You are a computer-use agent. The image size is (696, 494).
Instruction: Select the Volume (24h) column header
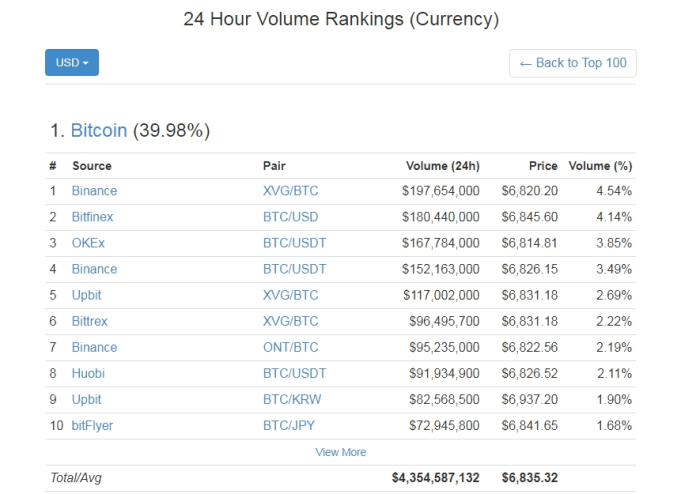[443, 166]
